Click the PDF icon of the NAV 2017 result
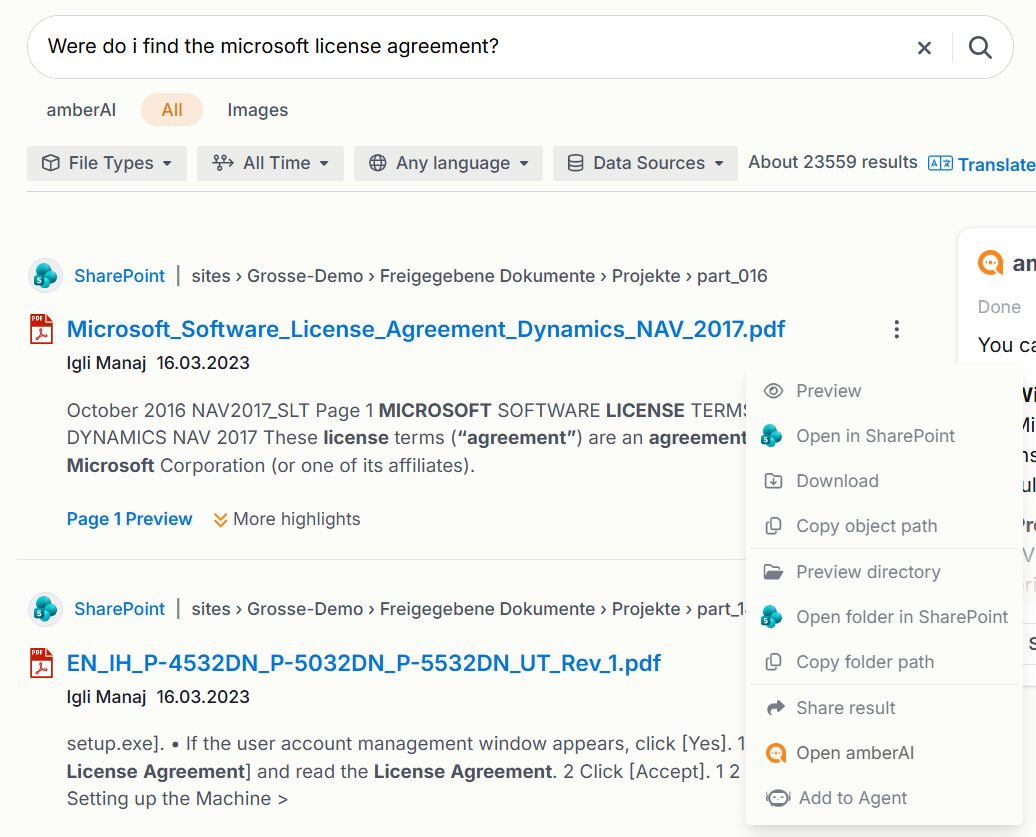Screen dimensions: 1036x837 coord(42,329)
